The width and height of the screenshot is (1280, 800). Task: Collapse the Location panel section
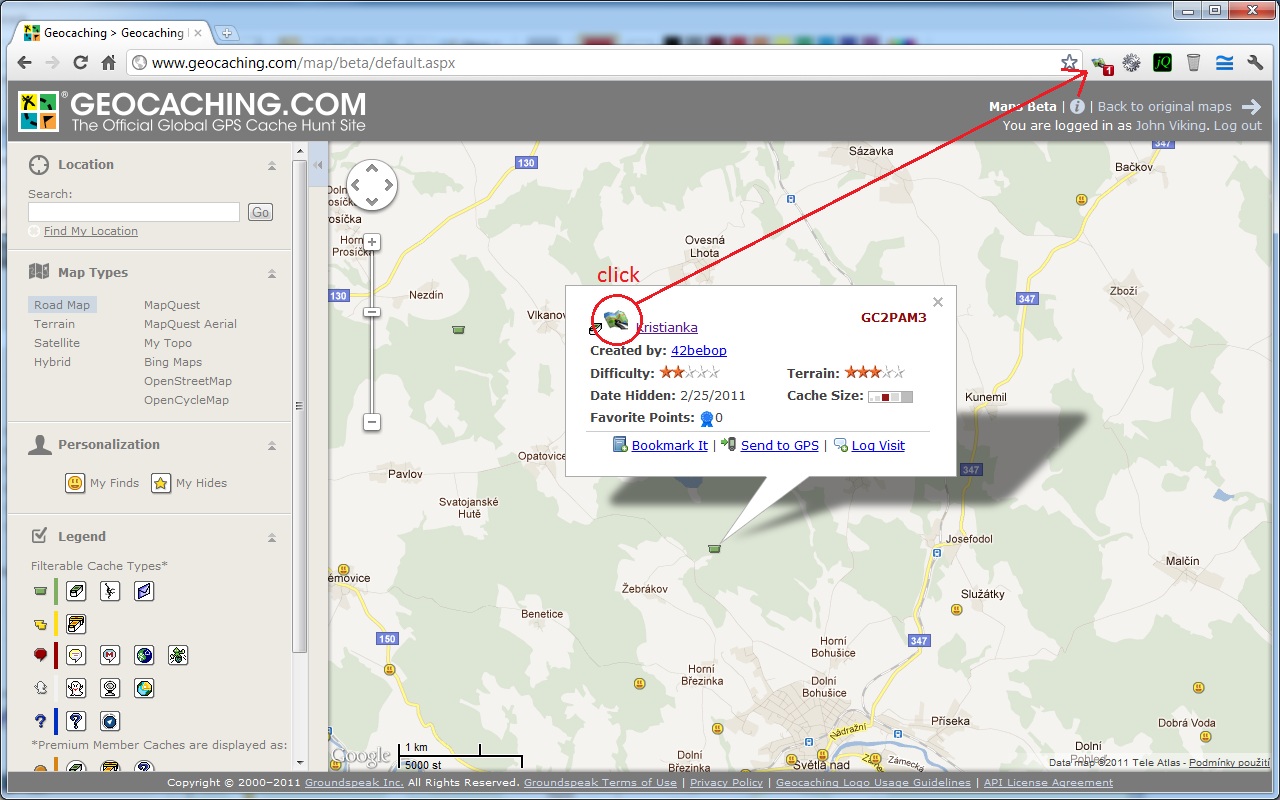click(271, 166)
